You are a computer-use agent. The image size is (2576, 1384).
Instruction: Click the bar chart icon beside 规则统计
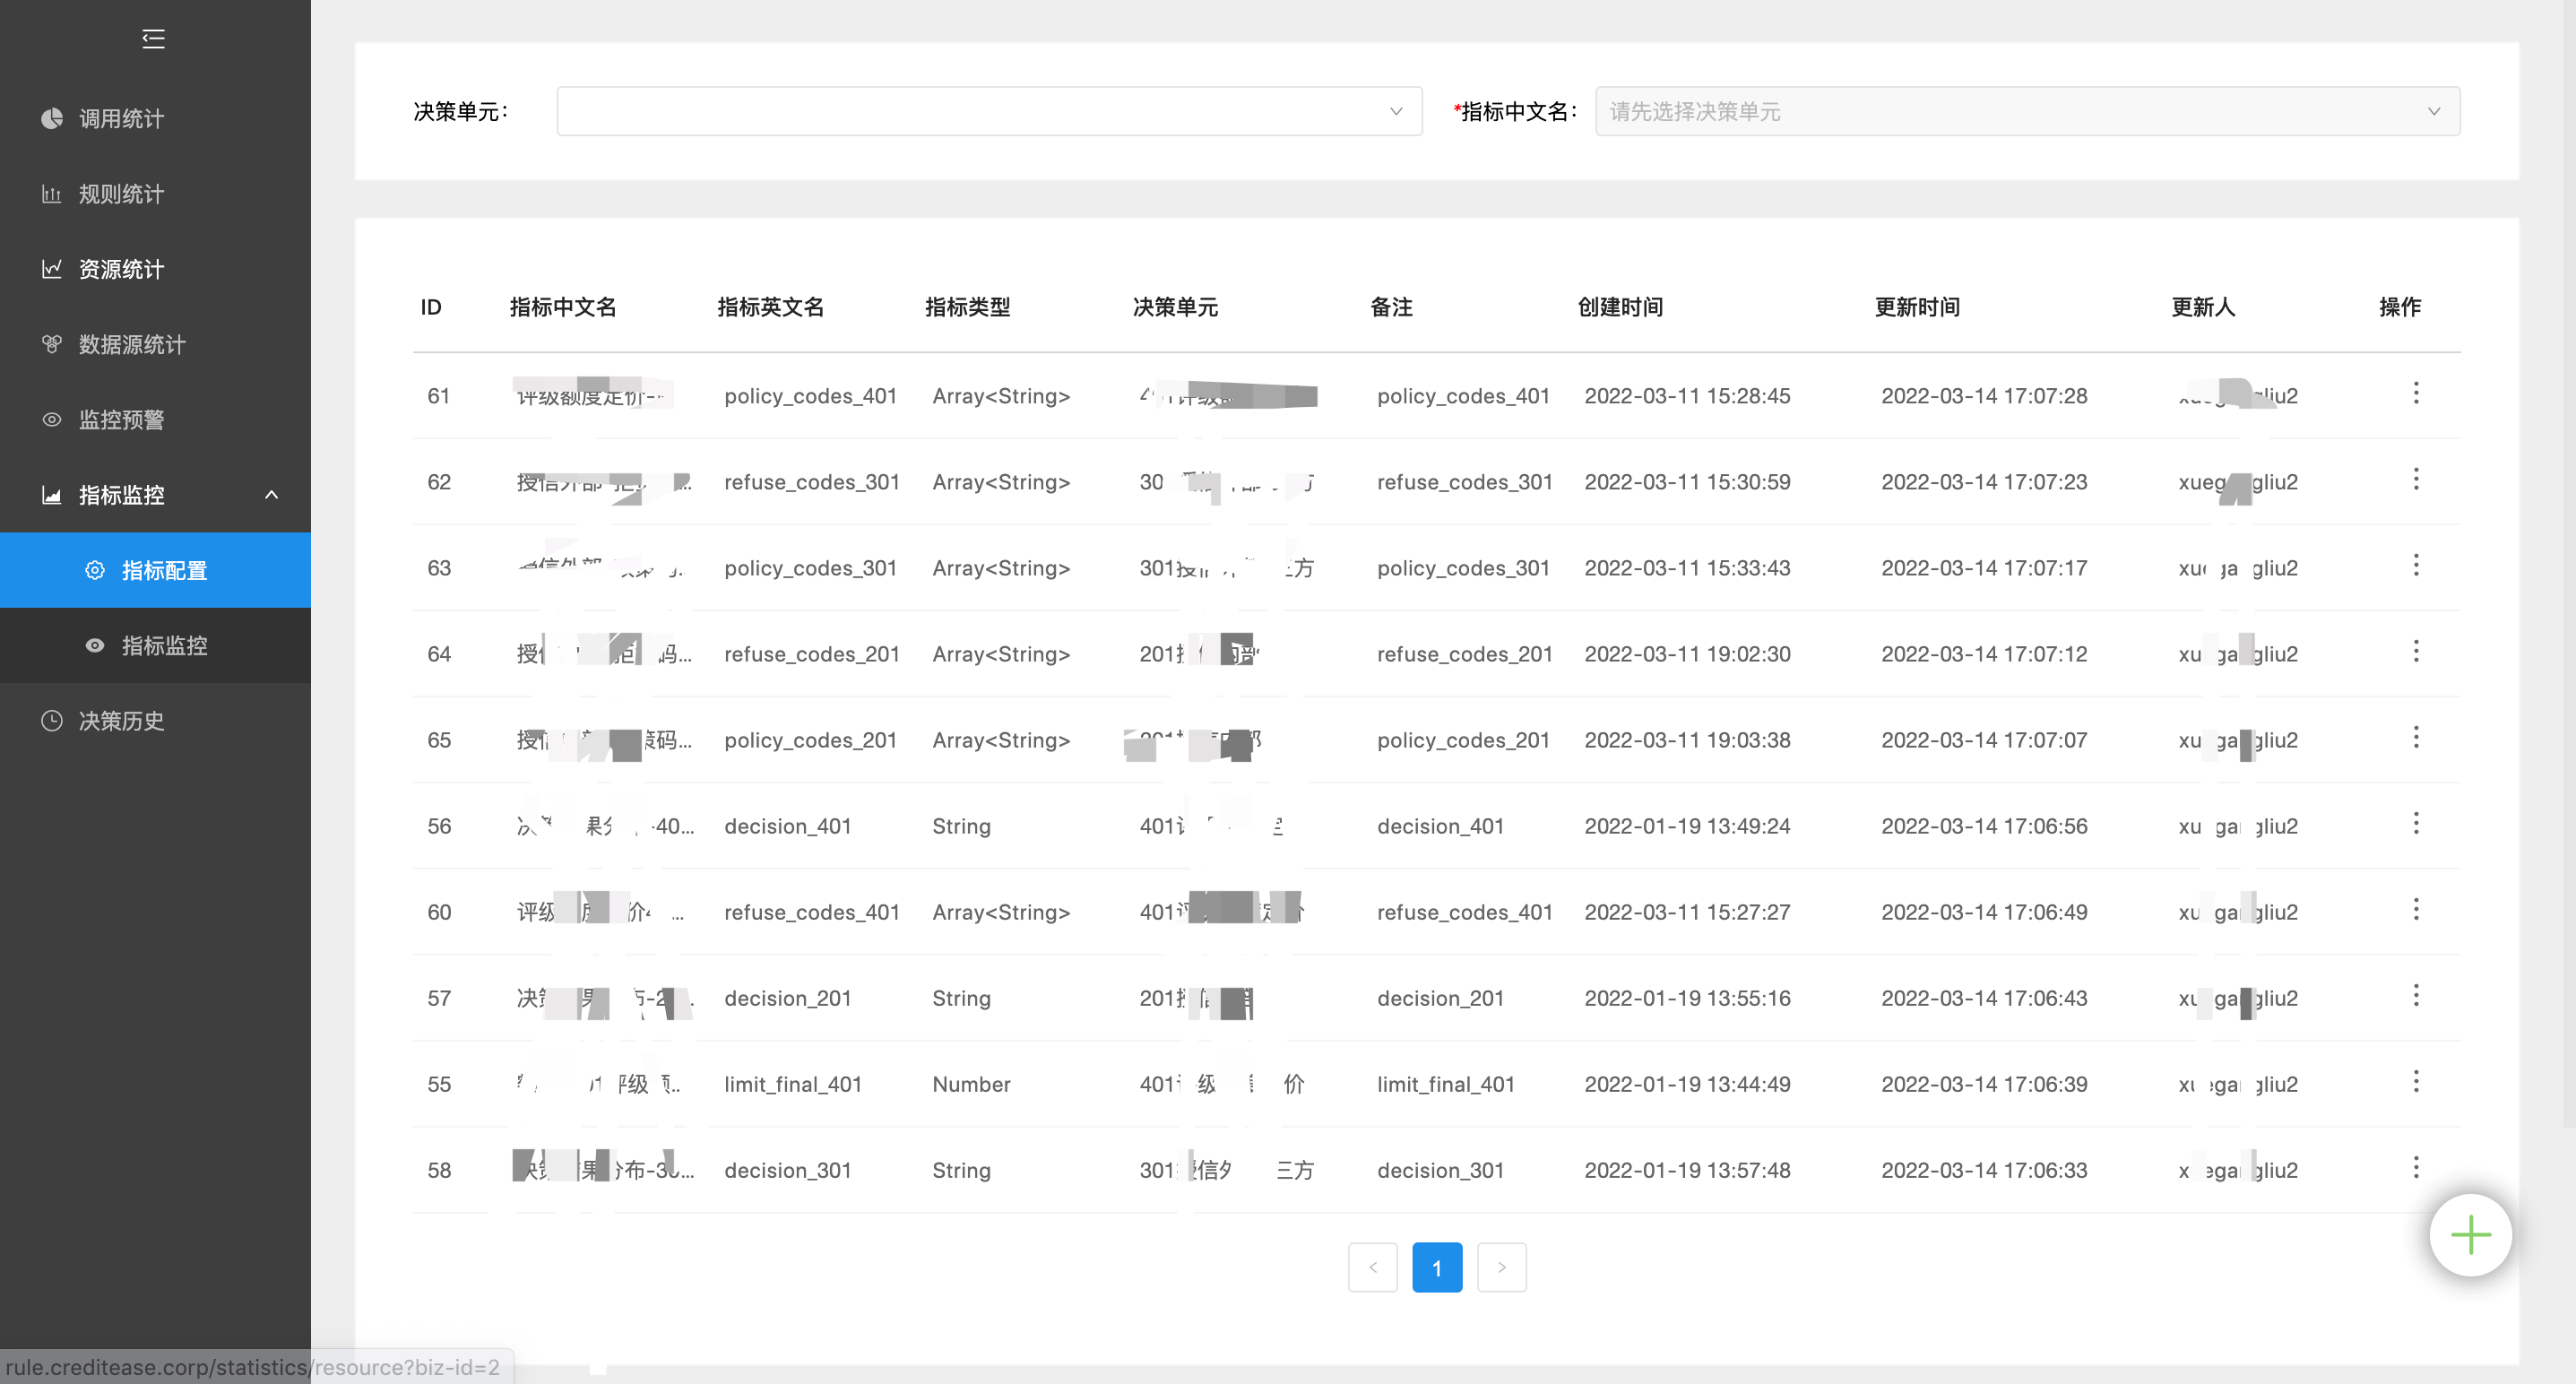52,194
